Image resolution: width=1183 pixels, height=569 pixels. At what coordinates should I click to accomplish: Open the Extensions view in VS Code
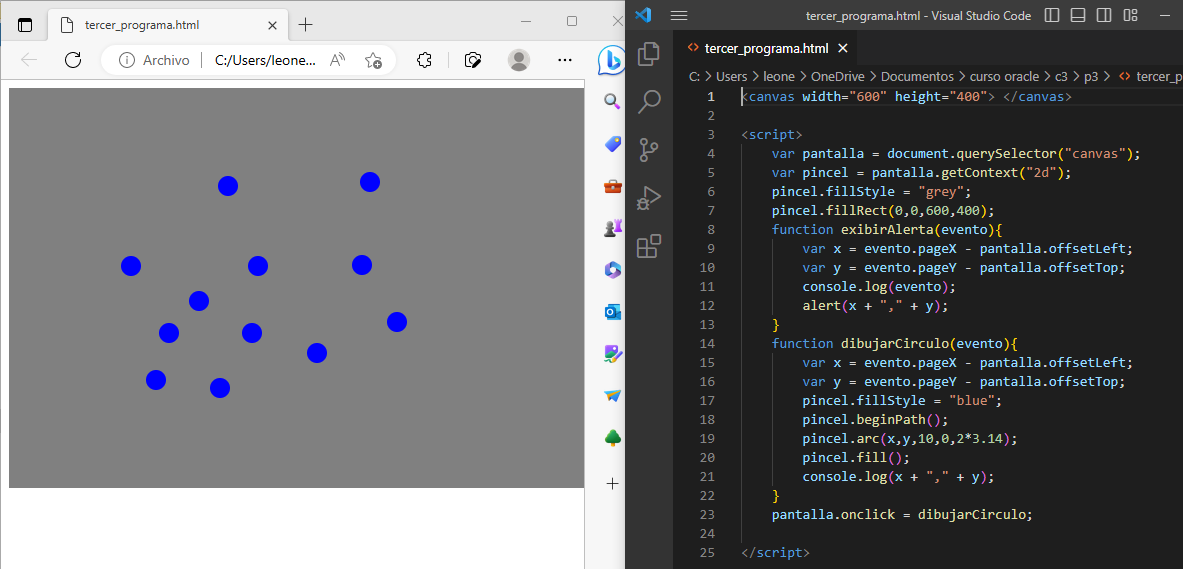pos(649,246)
